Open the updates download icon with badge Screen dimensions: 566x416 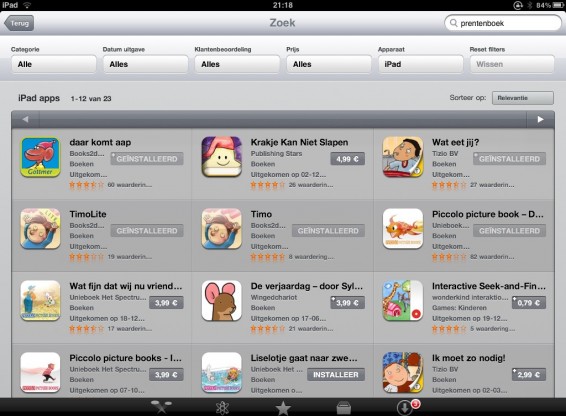point(407,408)
